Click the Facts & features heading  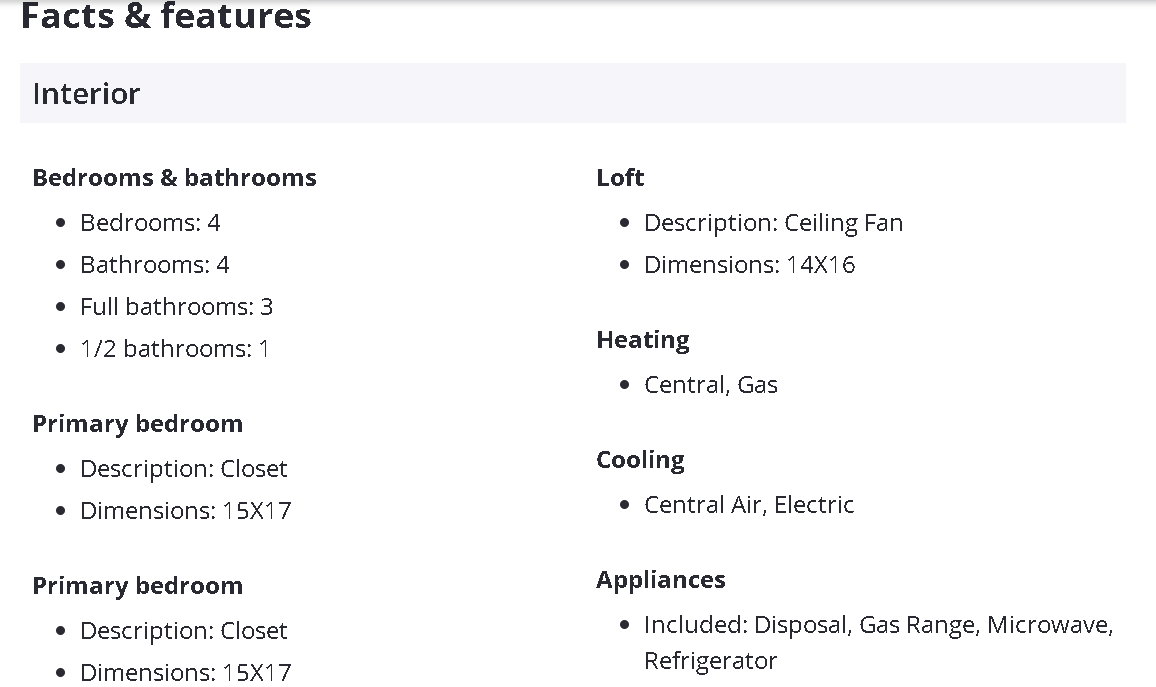(166, 16)
